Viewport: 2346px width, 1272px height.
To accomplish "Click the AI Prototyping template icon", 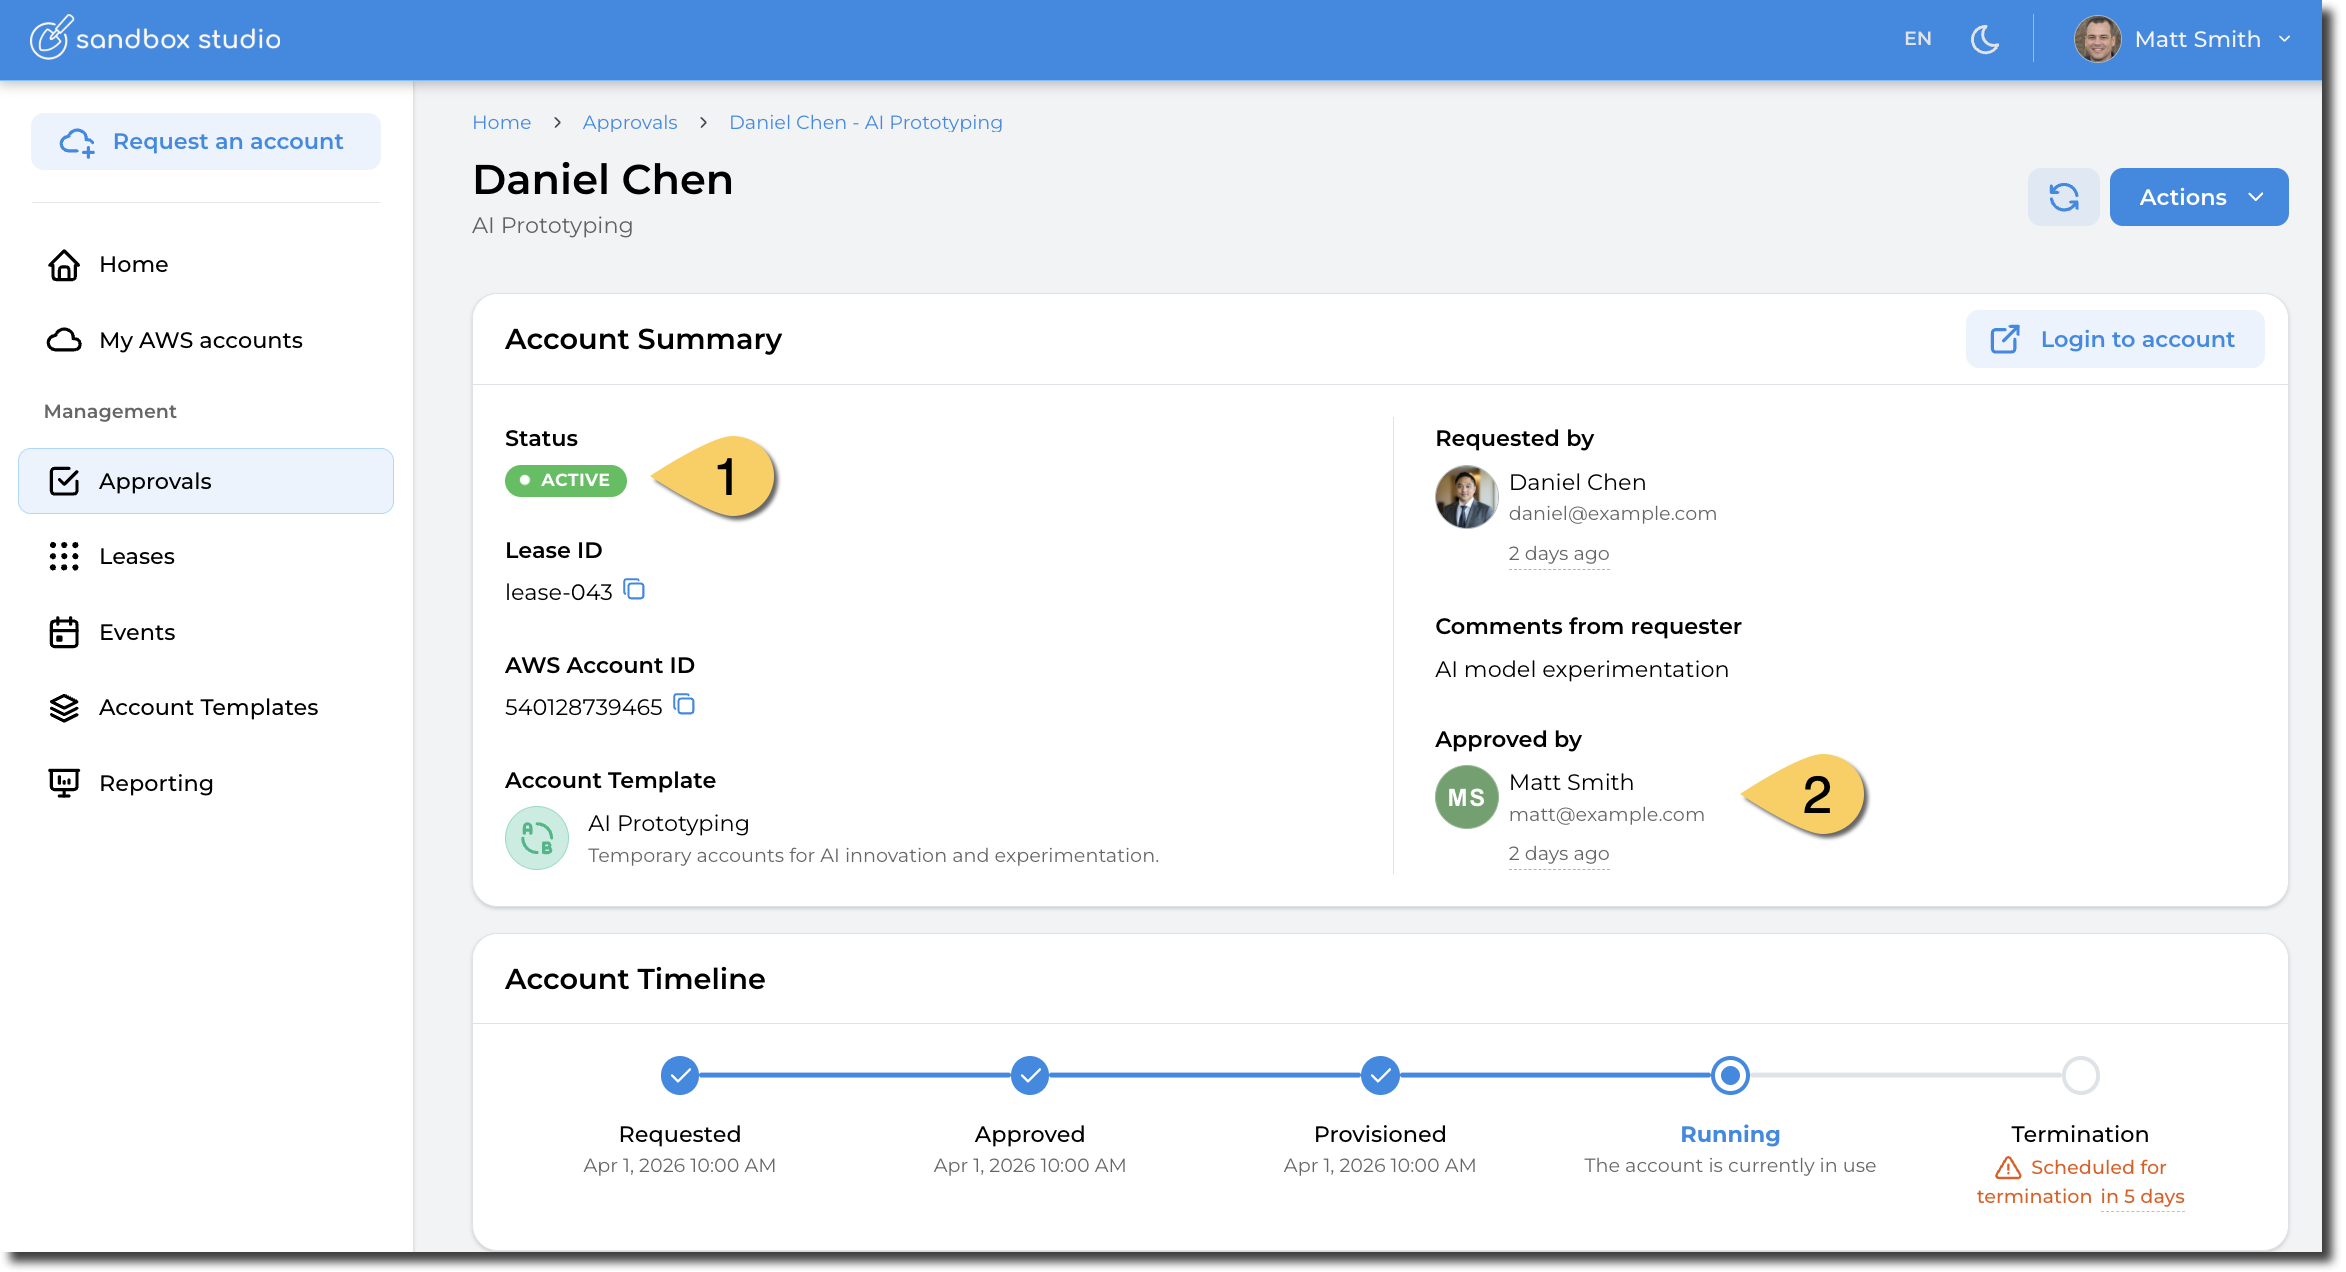I will pyautogui.click(x=537, y=838).
